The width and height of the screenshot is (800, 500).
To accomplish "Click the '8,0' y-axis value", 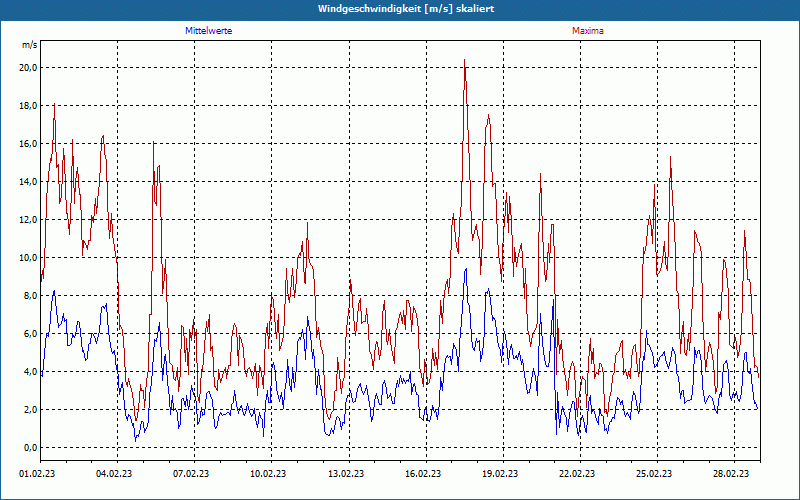I will point(30,296).
